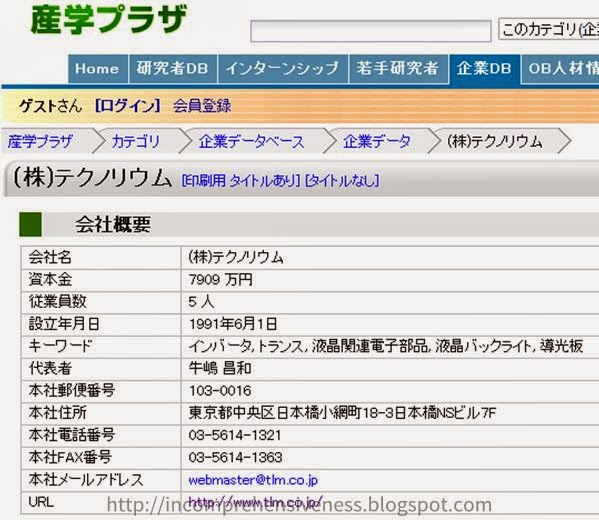Click the 本社住所 row label

click(58, 413)
